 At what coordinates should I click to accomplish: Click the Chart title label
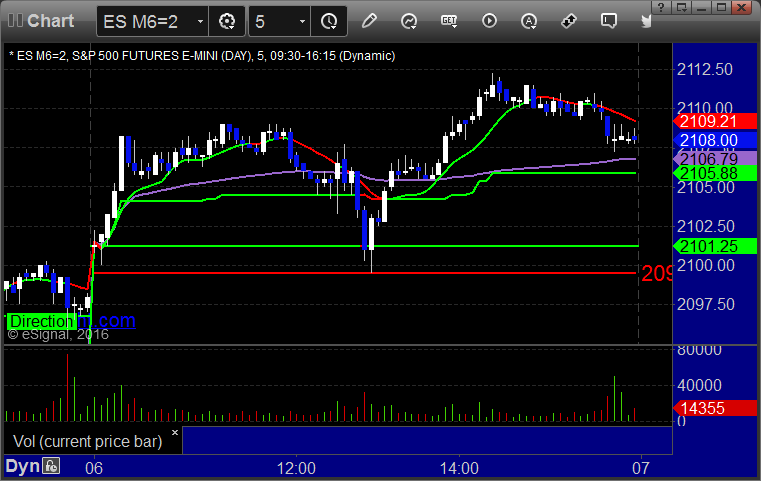(x=50, y=20)
